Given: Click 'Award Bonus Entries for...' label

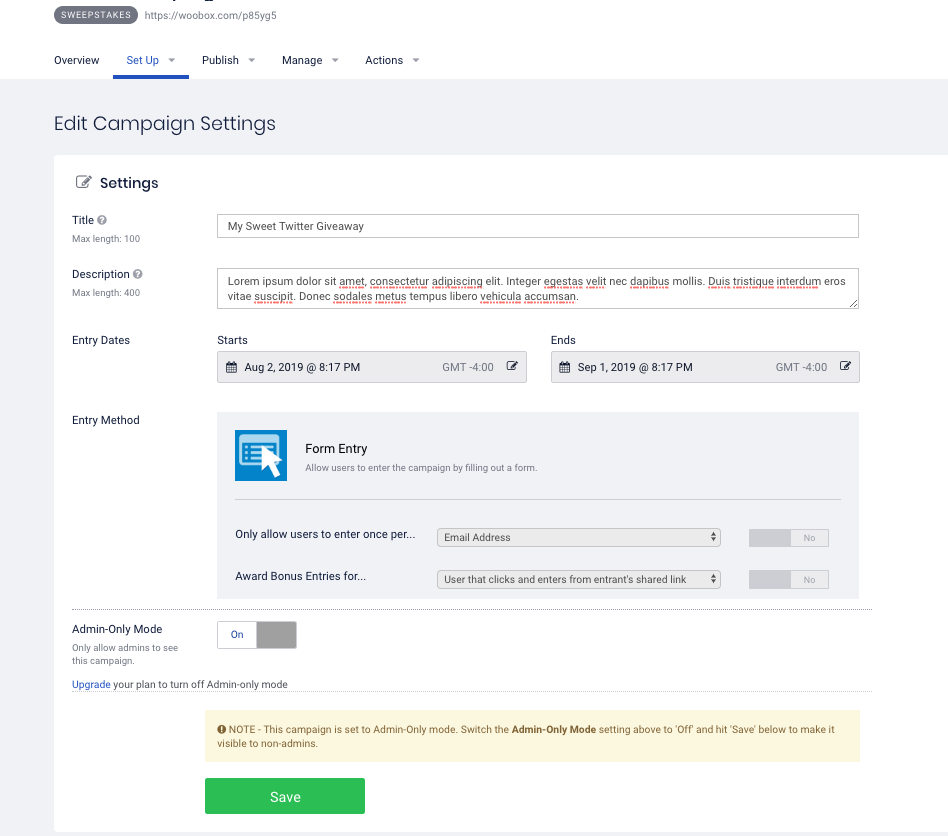Looking at the screenshot, I should tap(300, 576).
